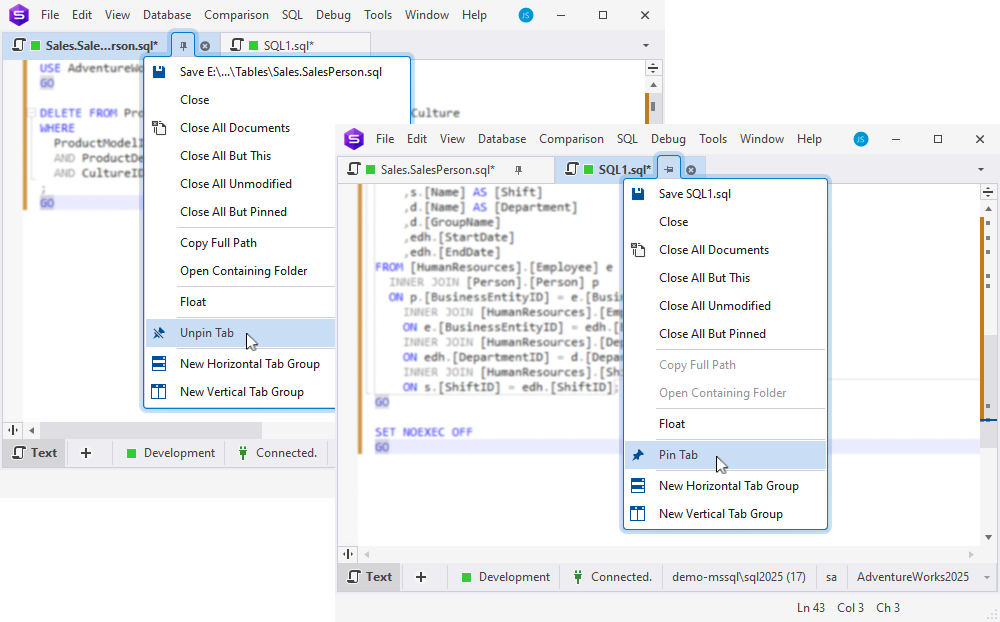Click the scroll right arrow in front horizontal scrollbar

click(x=971, y=554)
